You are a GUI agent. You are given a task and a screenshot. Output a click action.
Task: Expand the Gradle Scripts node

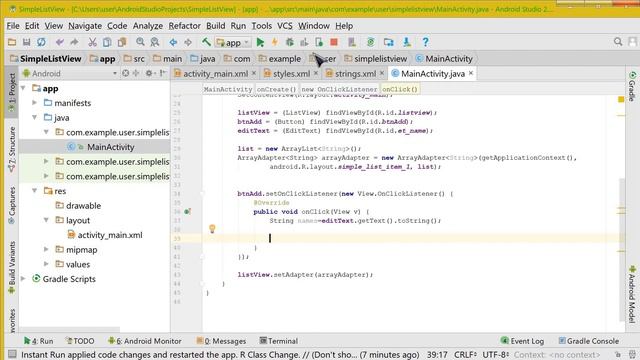pyautogui.click(x=23, y=279)
